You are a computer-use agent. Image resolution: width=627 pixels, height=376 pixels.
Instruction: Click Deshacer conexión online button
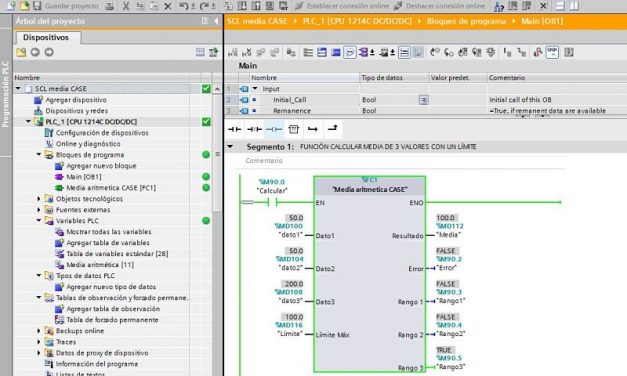439,6
